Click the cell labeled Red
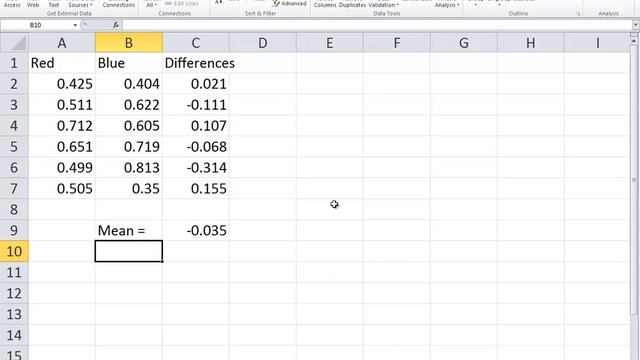Screen dimensions: 640x360 62,63
